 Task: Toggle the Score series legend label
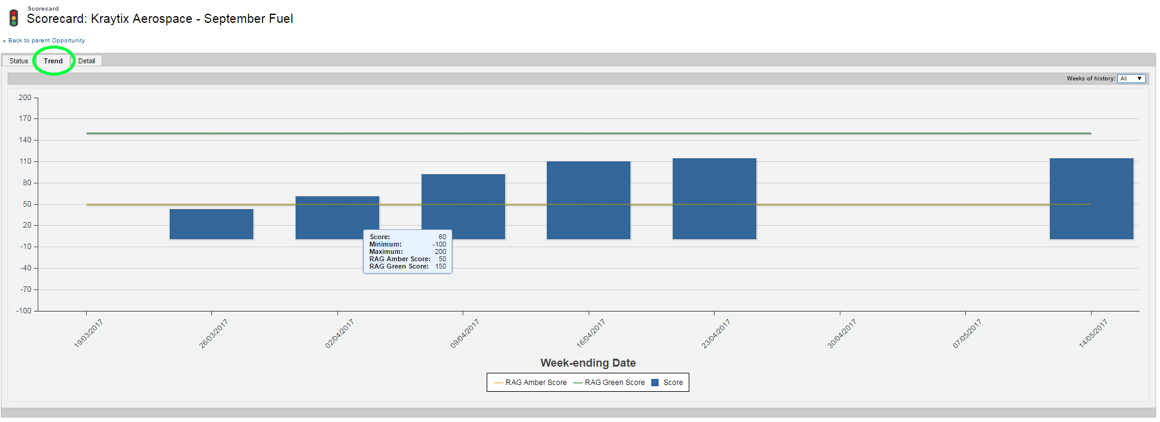[673, 383]
